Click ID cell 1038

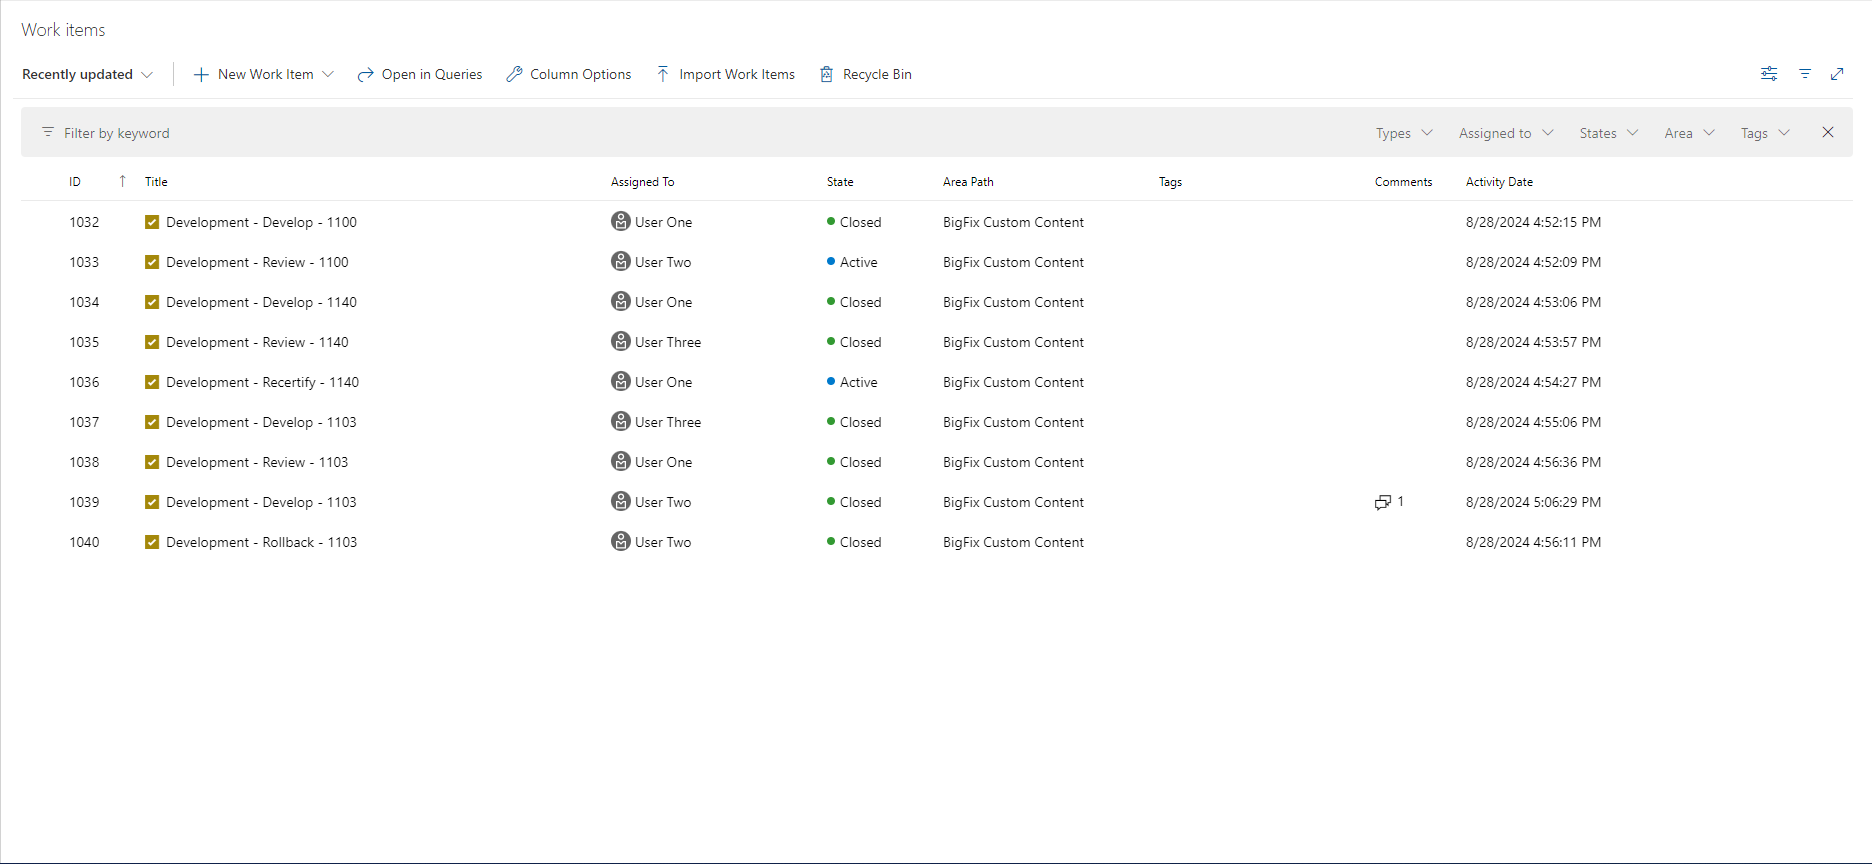coord(84,462)
